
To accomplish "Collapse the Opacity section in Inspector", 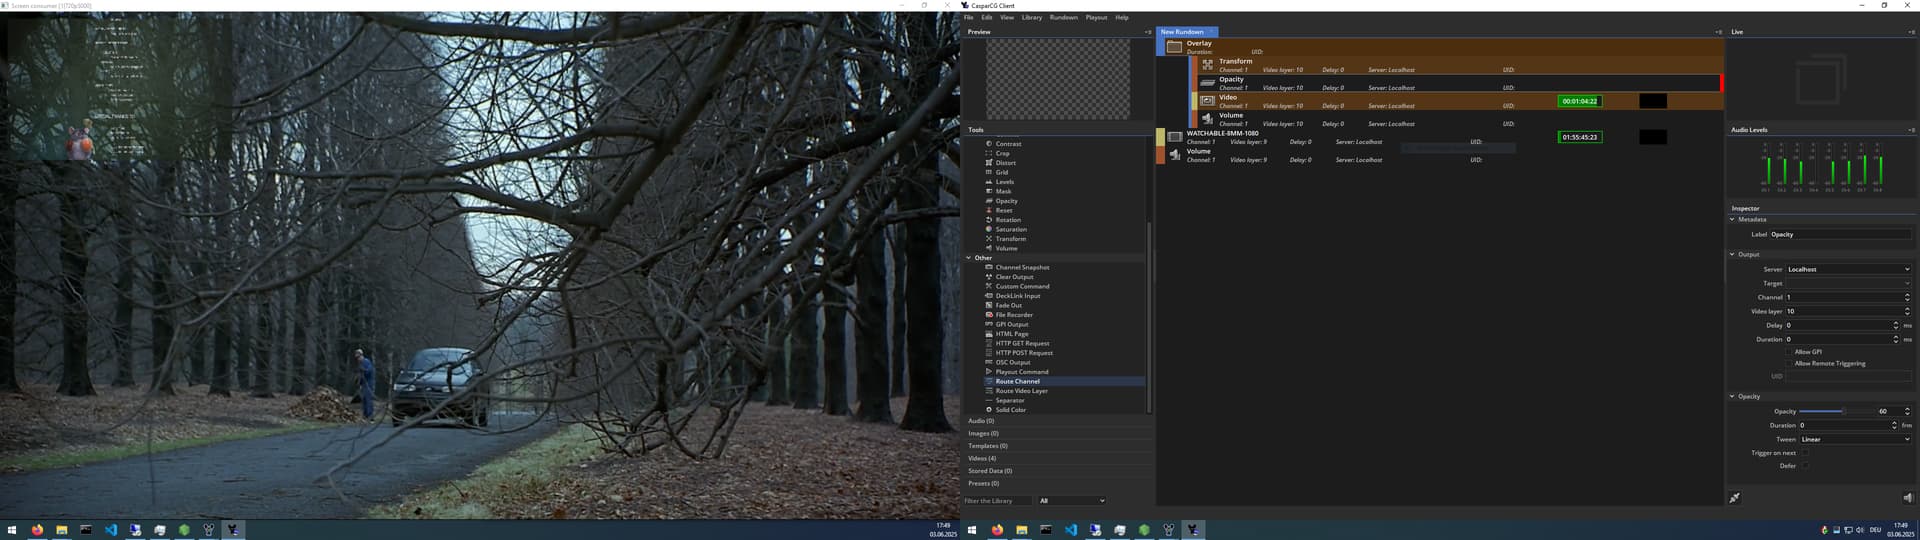I will pos(1733,396).
